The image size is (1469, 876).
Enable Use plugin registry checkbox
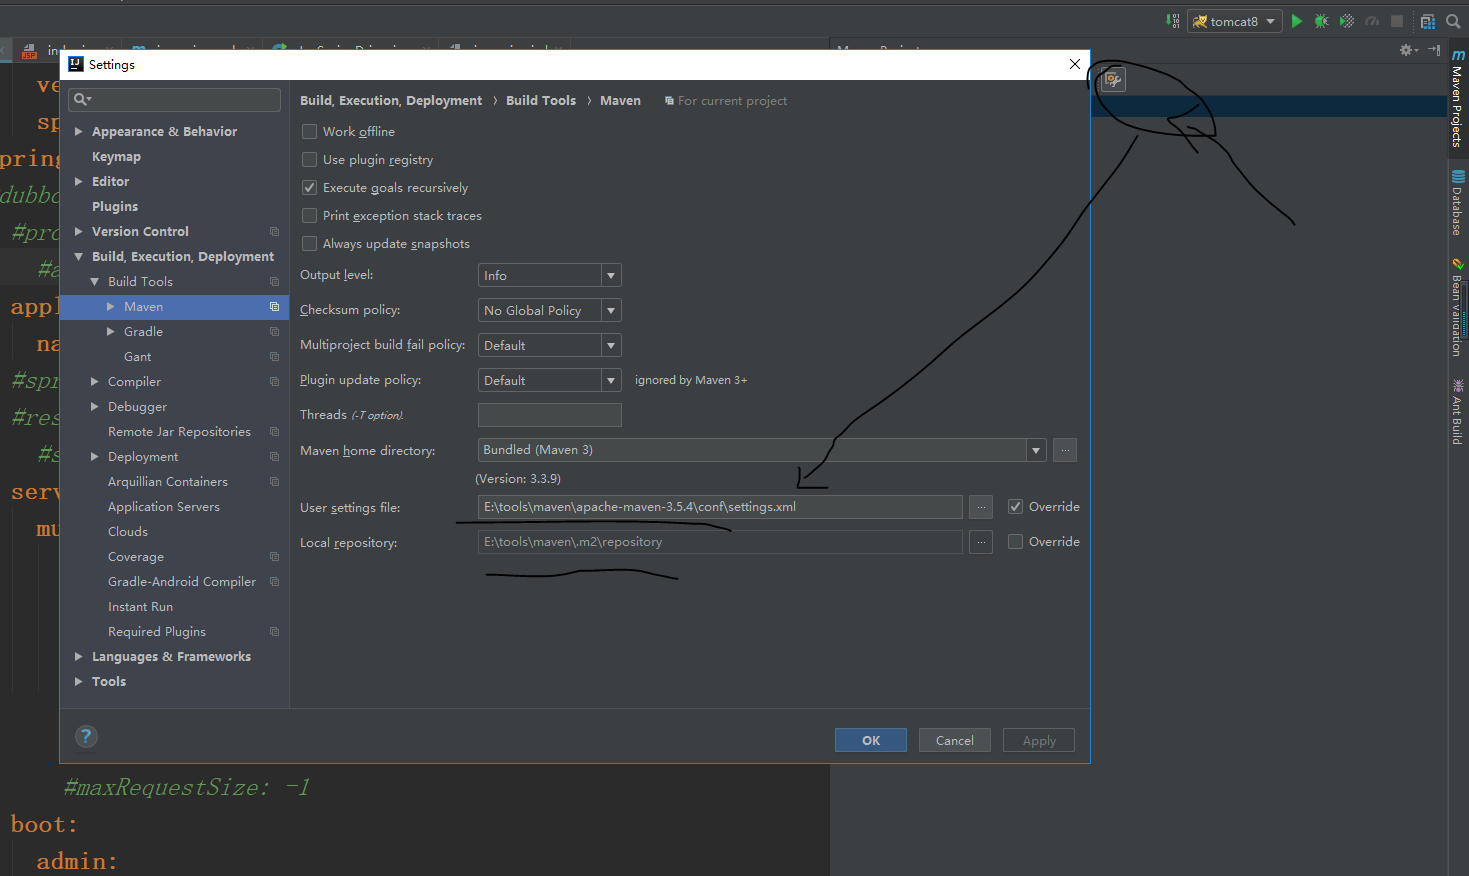[310, 160]
